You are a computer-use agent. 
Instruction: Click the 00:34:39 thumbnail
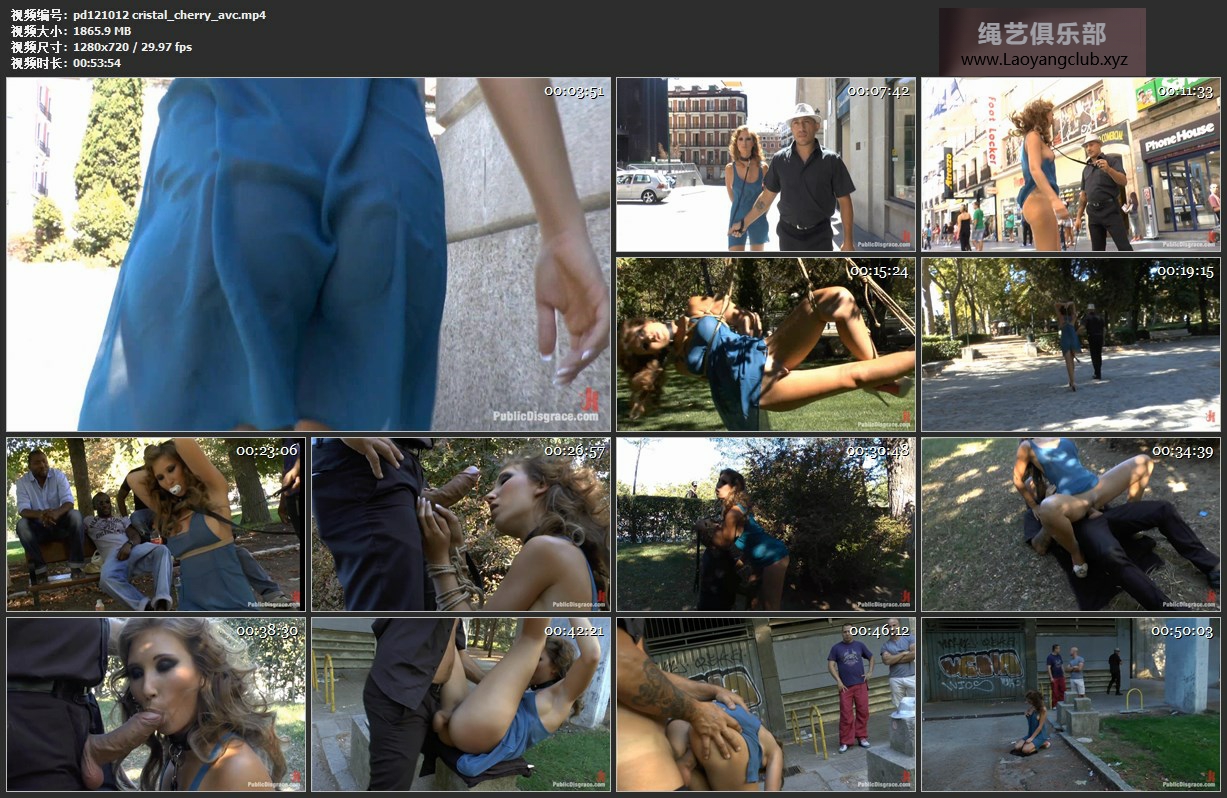point(1070,524)
